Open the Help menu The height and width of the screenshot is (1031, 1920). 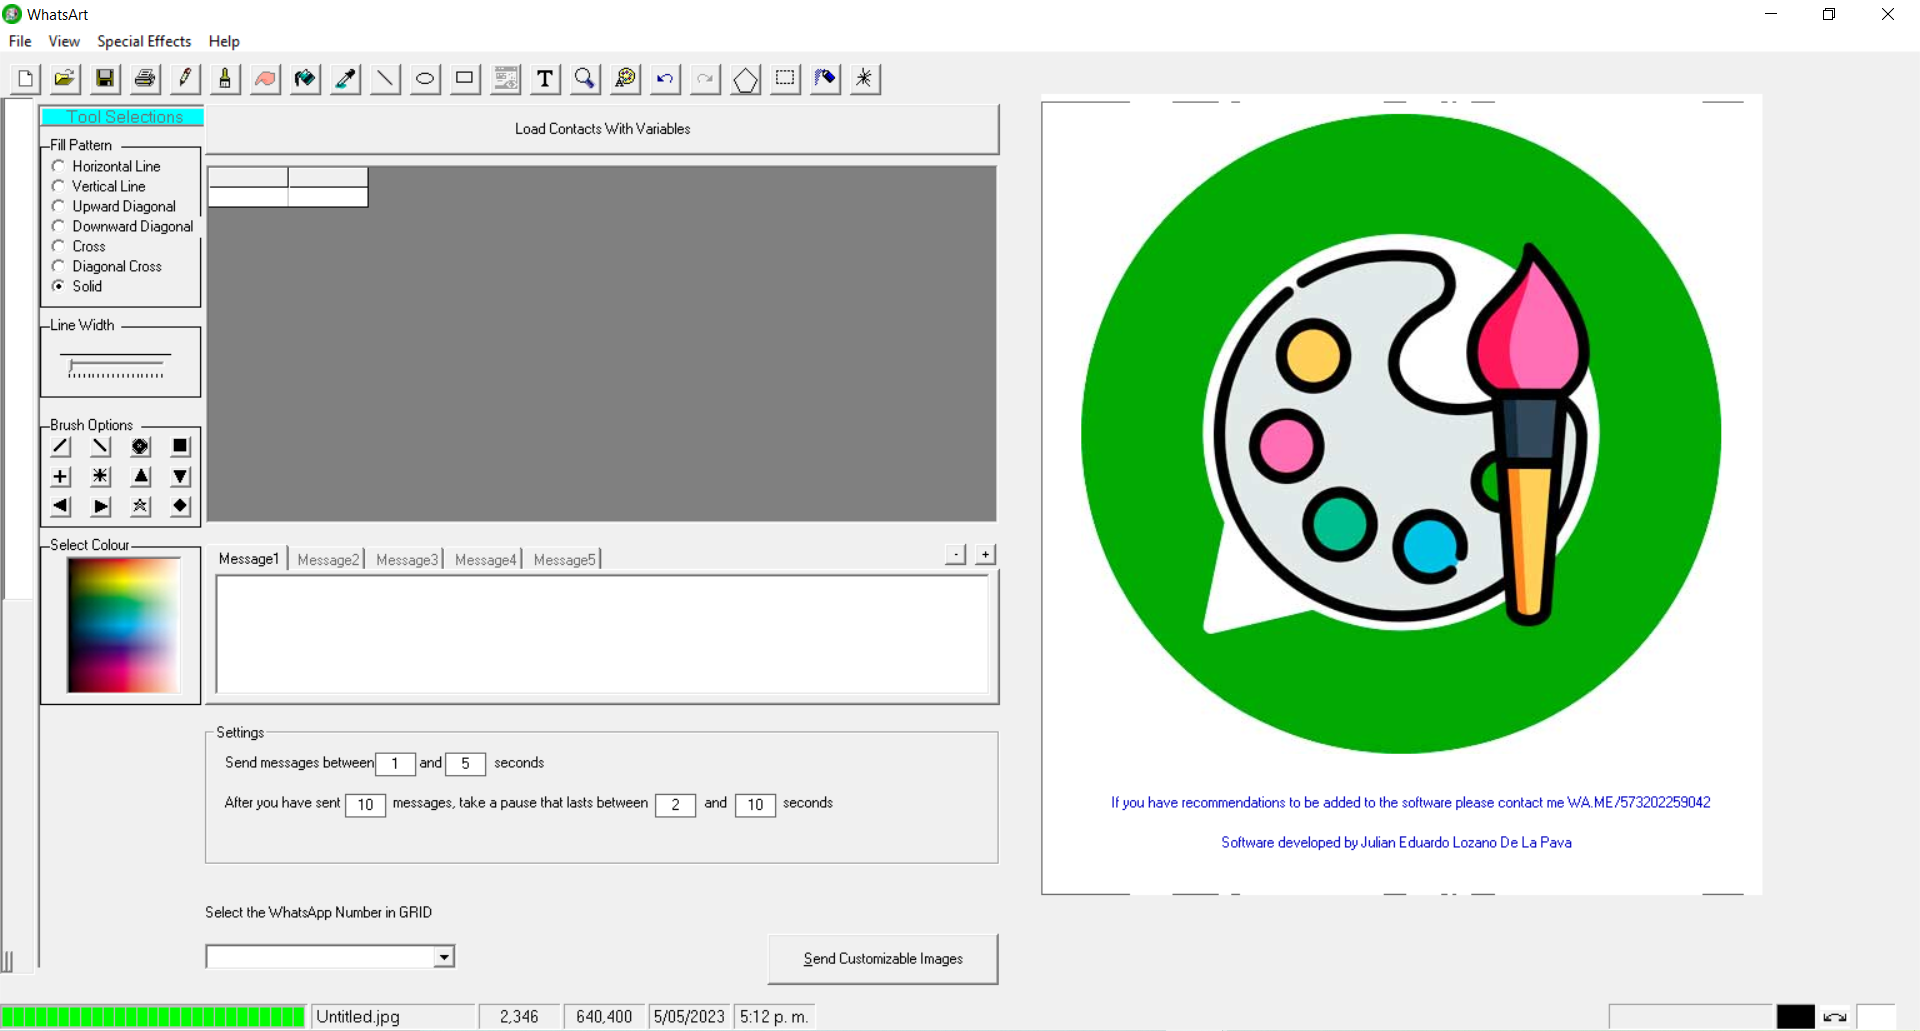(x=224, y=41)
